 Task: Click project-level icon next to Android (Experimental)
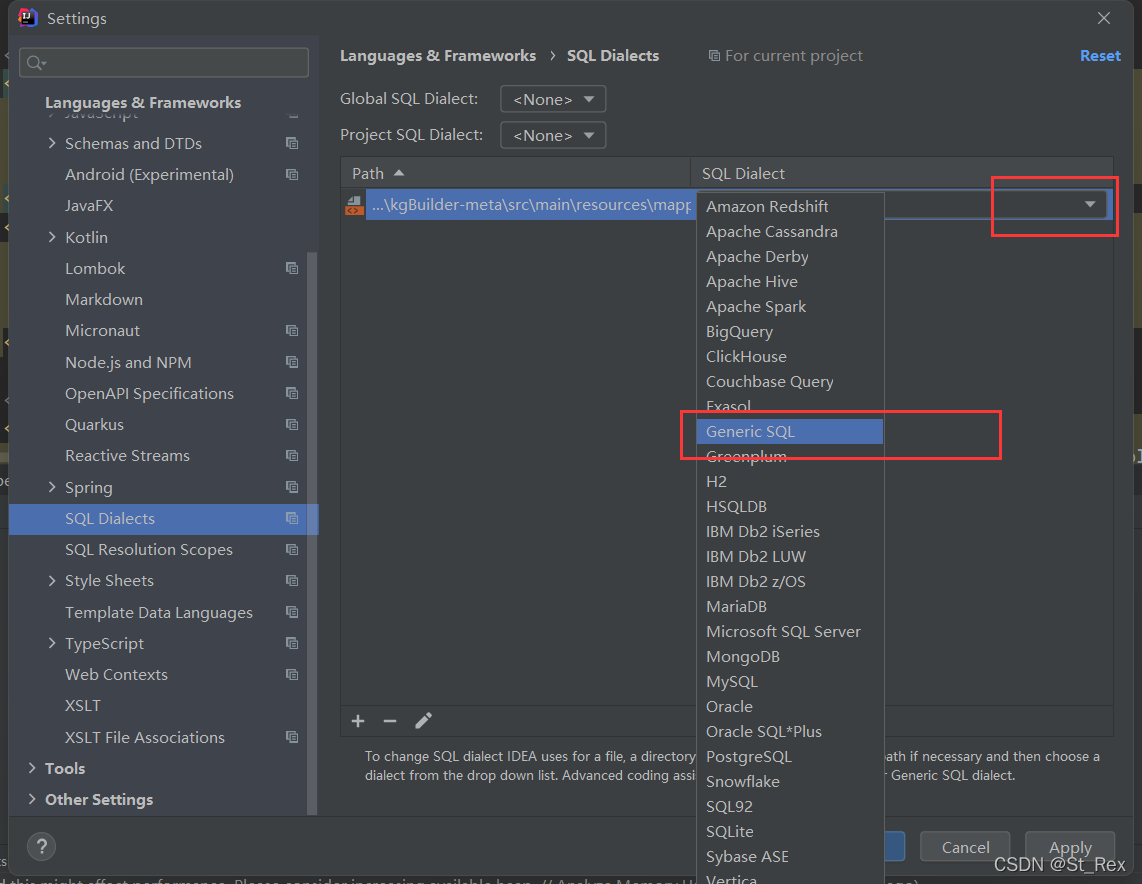click(292, 175)
